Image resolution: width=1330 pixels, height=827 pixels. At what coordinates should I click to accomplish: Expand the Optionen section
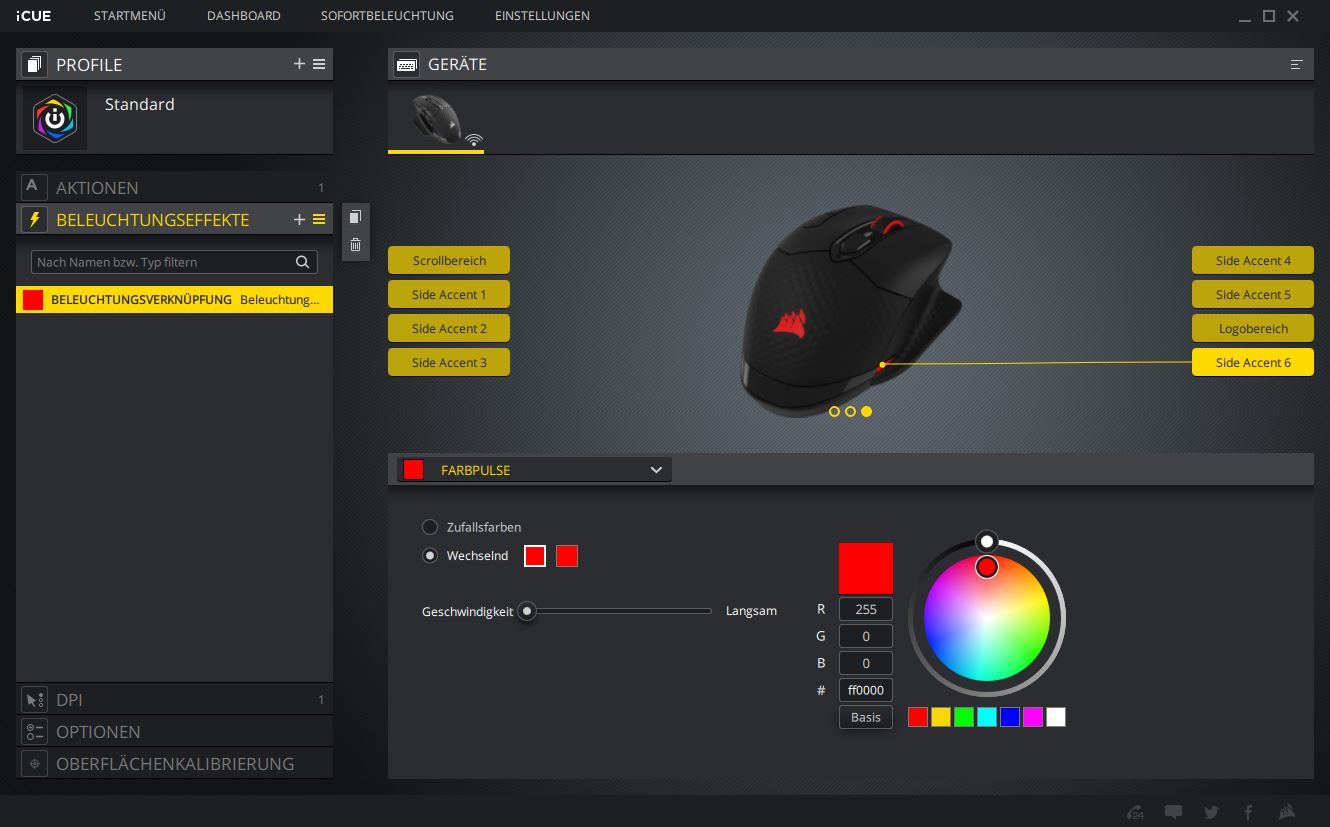point(174,732)
